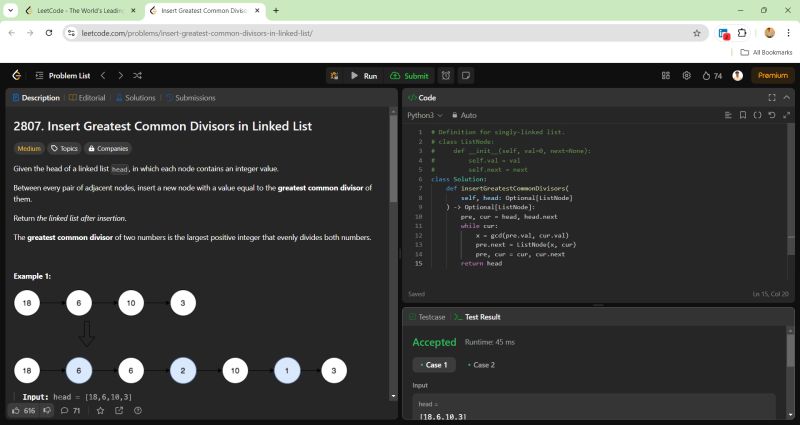Like the problem with thumbs up
The image size is (800, 425).
(16, 410)
